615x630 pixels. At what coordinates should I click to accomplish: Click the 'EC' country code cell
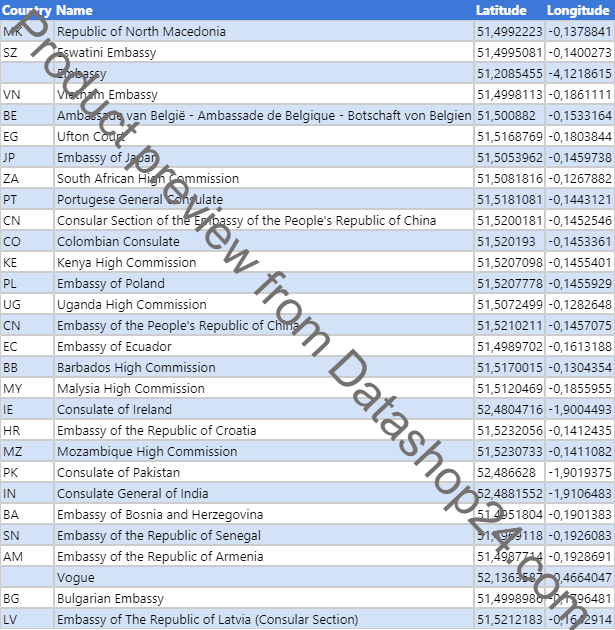[27, 346]
